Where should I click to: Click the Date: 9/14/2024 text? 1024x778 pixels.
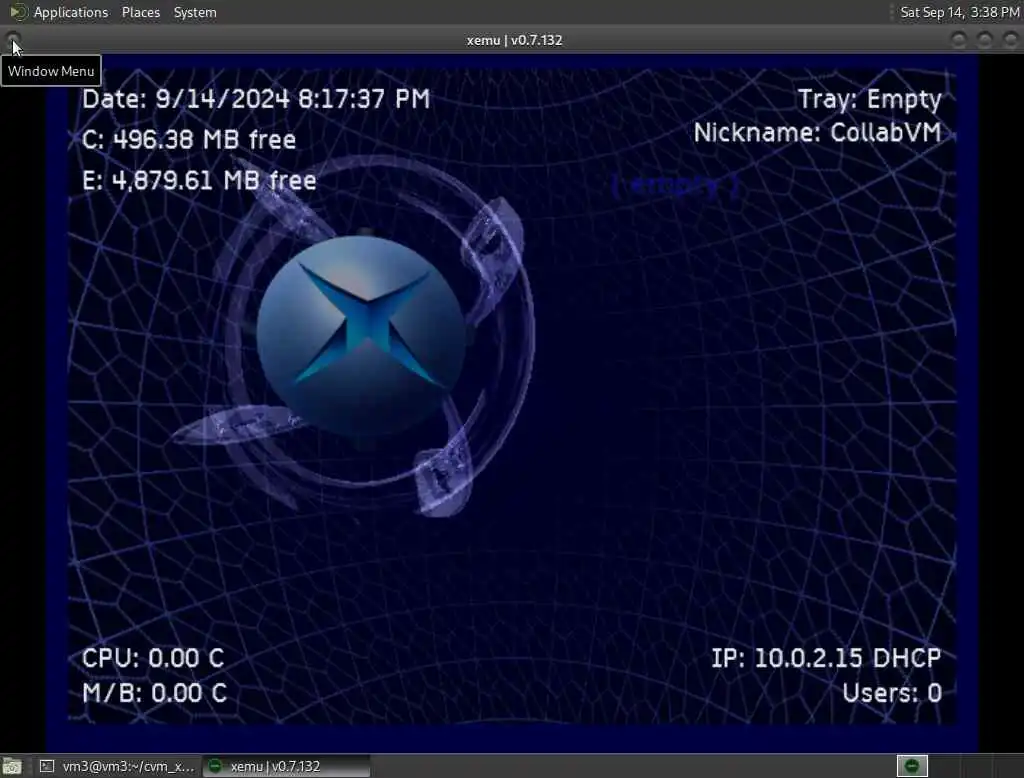256,99
